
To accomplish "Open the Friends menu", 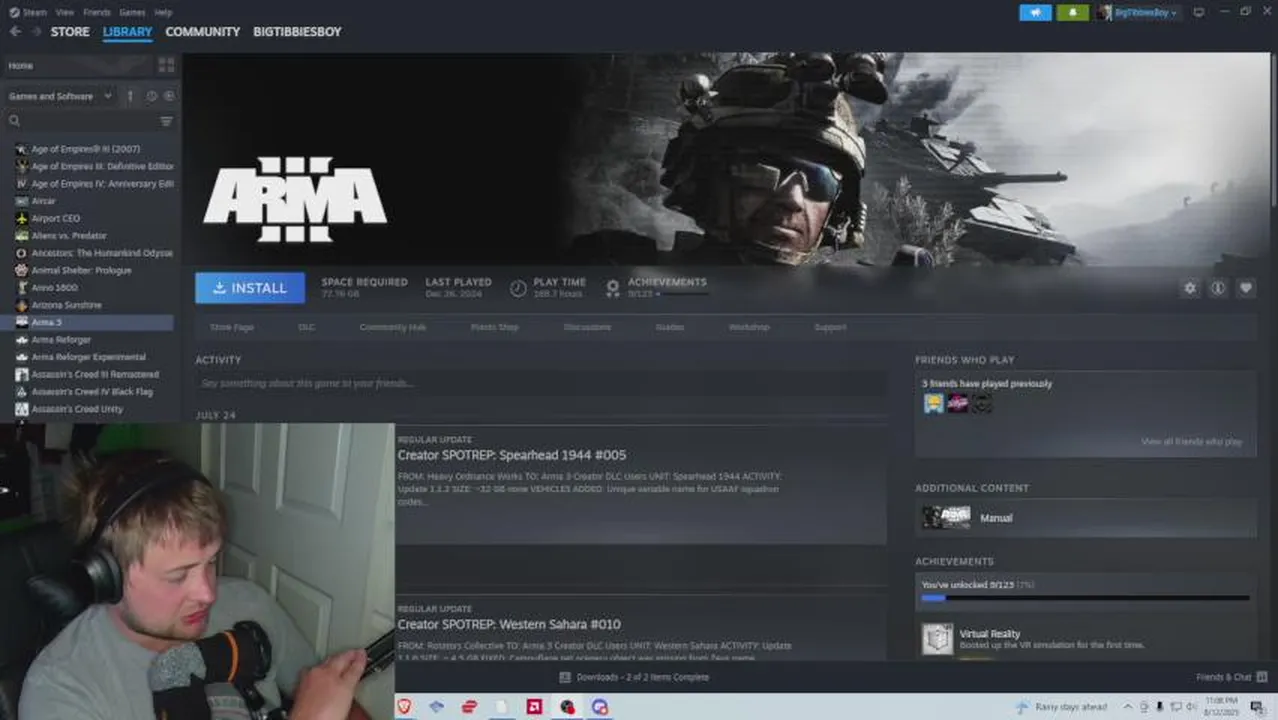I will tap(97, 13).
